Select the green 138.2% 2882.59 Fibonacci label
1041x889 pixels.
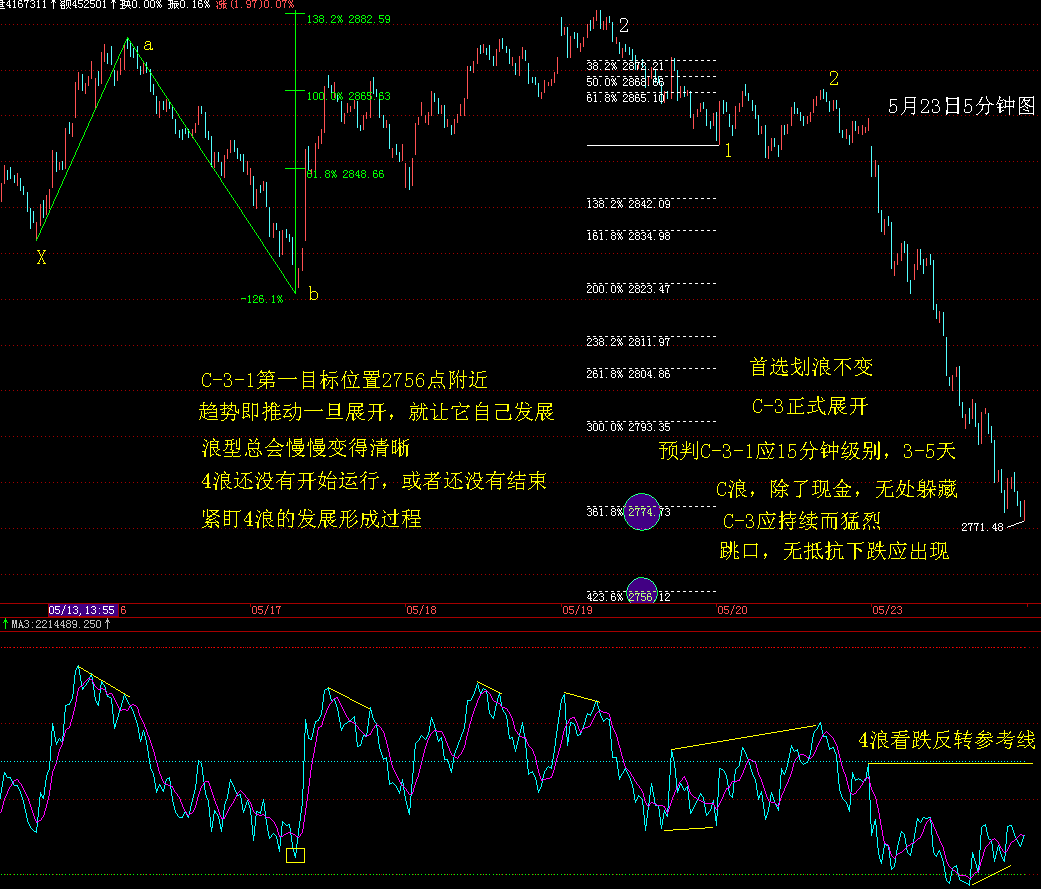[x=349, y=20]
